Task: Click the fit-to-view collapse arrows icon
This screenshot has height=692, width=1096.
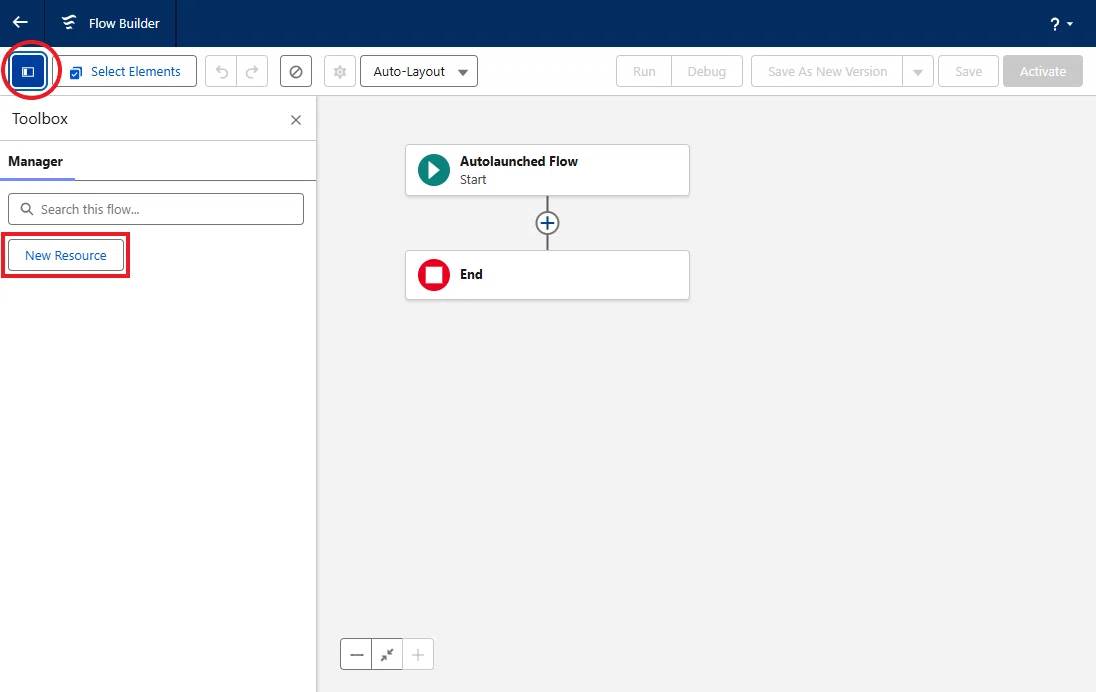Action: pyautogui.click(x=387, y=654)
